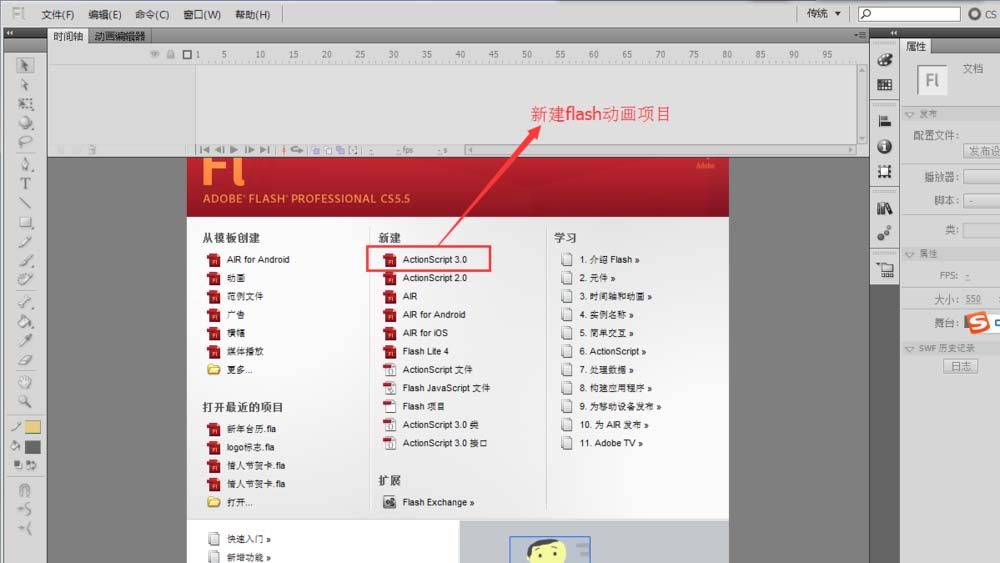The height and width of the screenshot is (563, 1000).
Task: Collapse right panel dock arrows
Action: coord(893,33)
